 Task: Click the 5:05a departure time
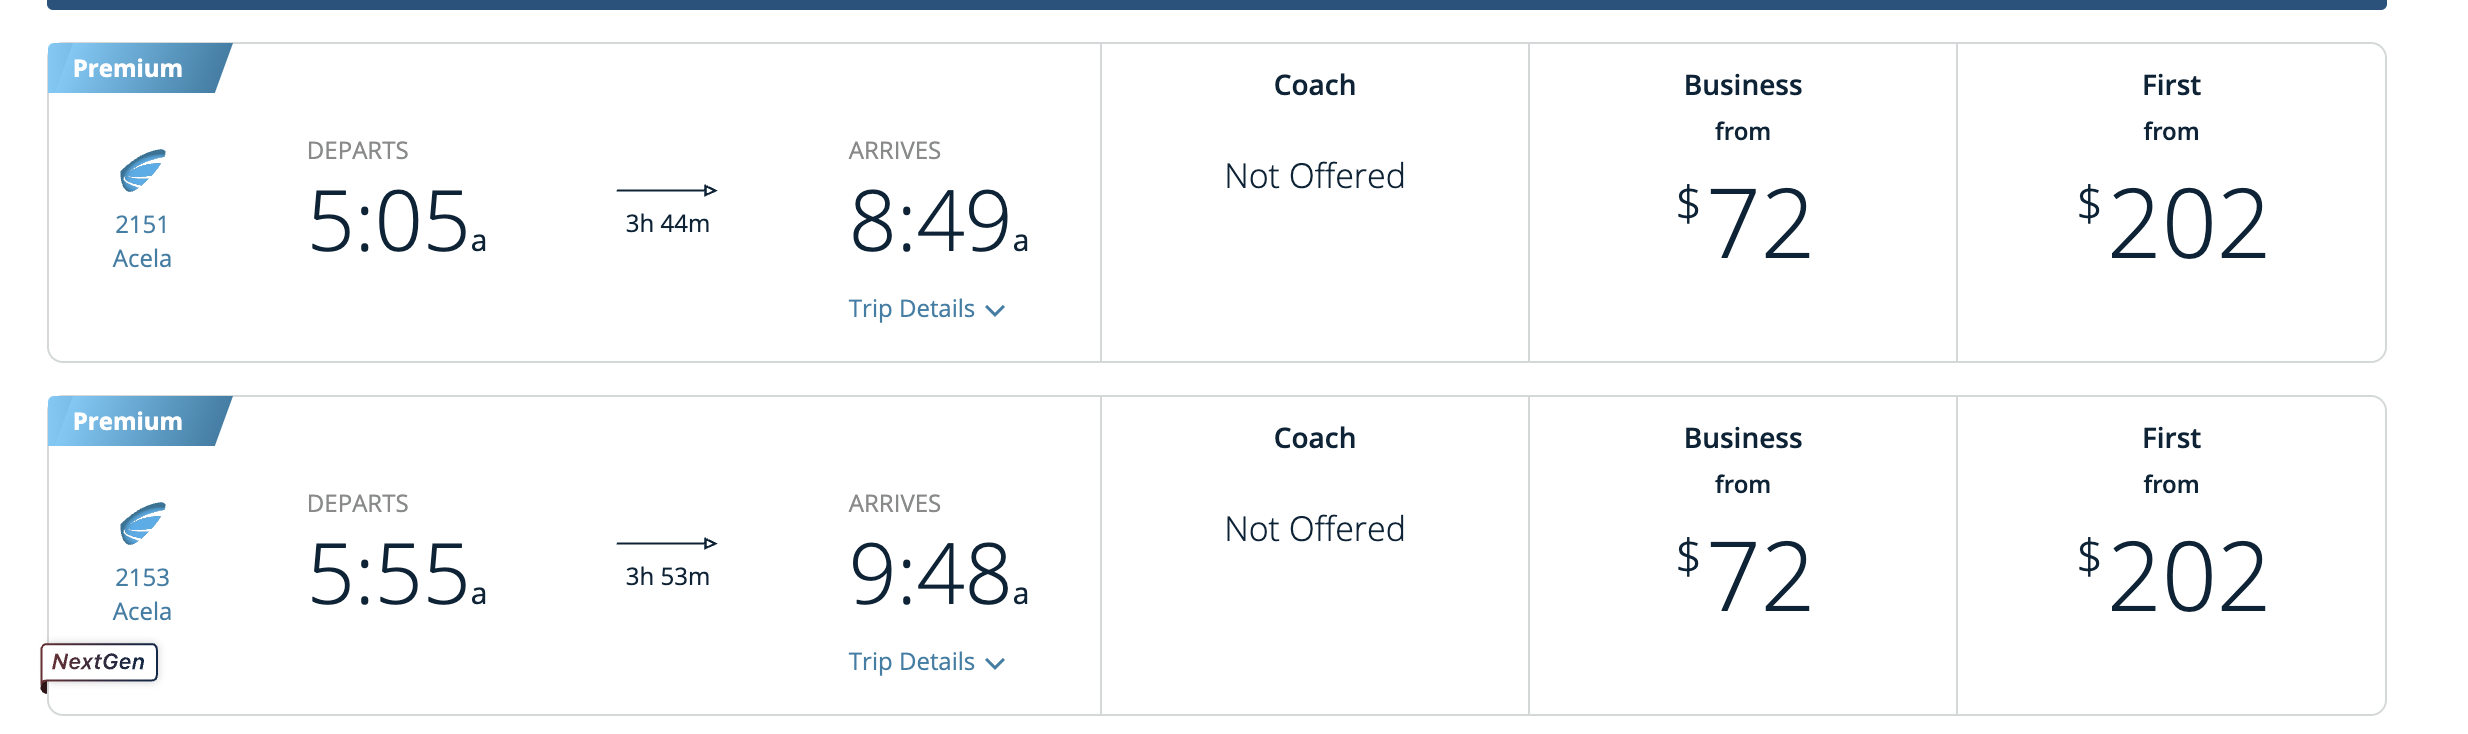(397, 221)
